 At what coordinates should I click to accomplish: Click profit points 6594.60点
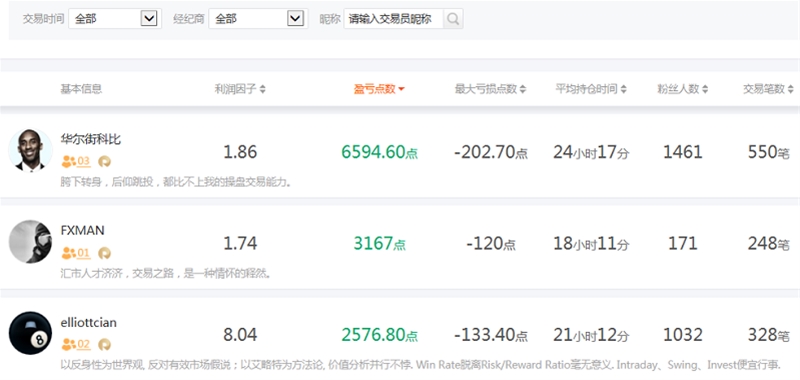coord(380,152)
